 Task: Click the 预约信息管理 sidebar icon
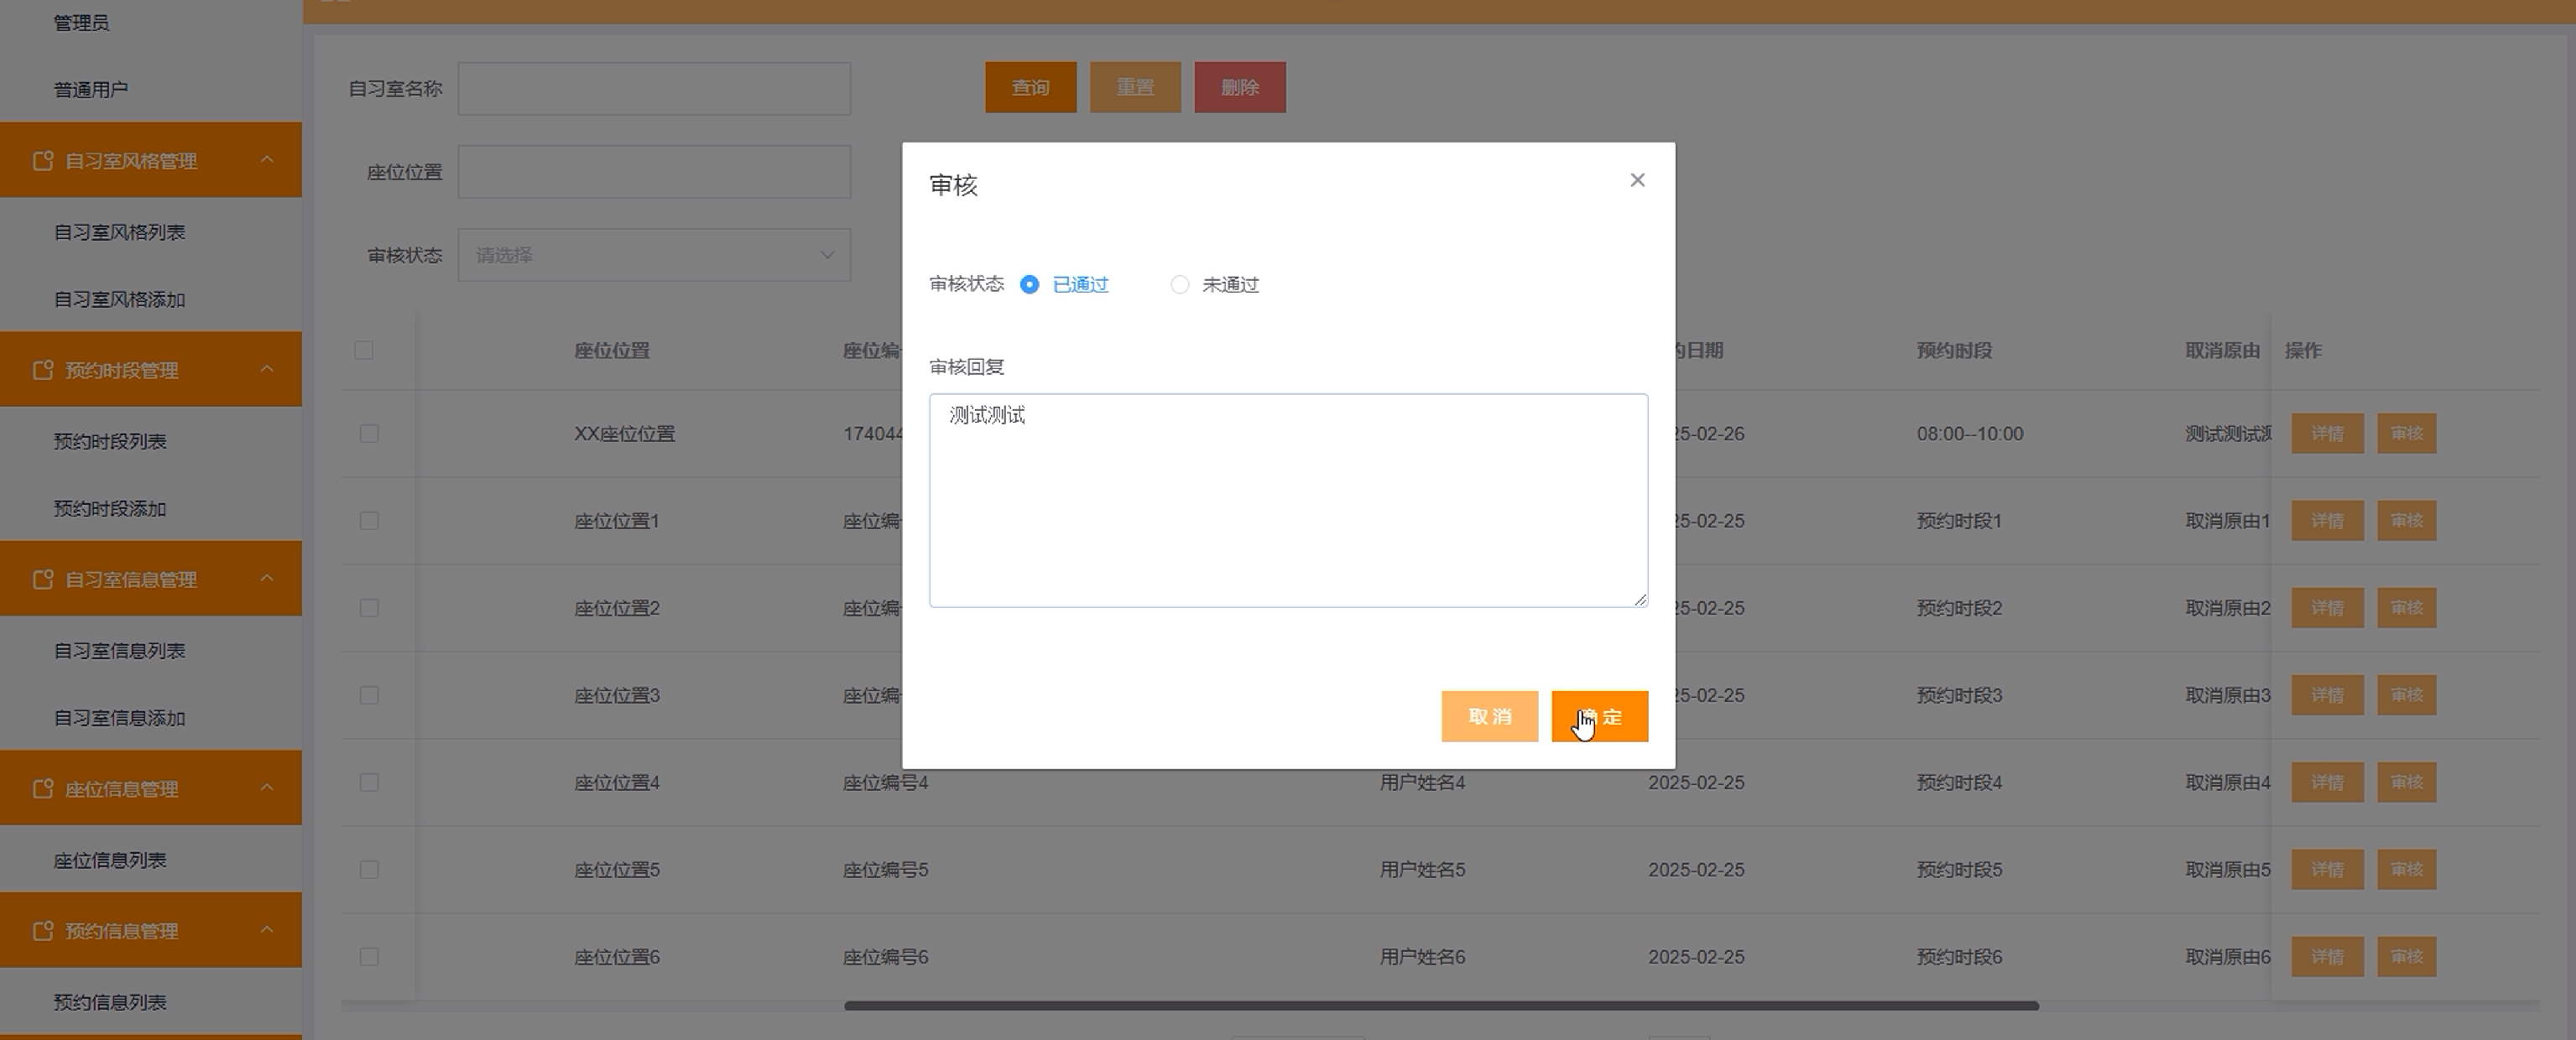[43, 930]
